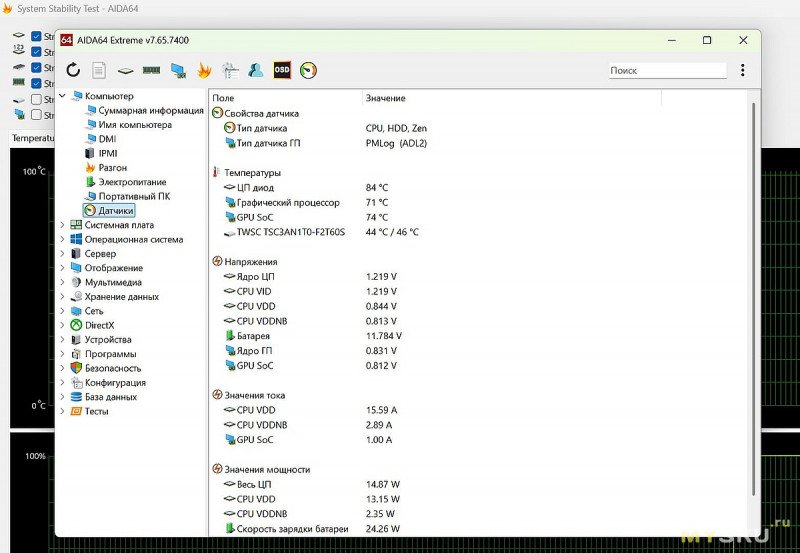Click the Refresh toolbar icon
Image resolution: width=800 pixels, height=553 pixels.
click(73, 70)
